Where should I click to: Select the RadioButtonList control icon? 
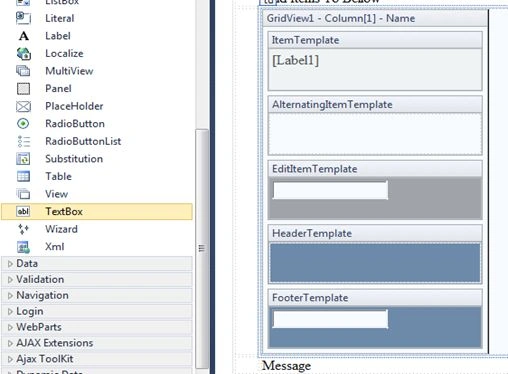[23, 141]
